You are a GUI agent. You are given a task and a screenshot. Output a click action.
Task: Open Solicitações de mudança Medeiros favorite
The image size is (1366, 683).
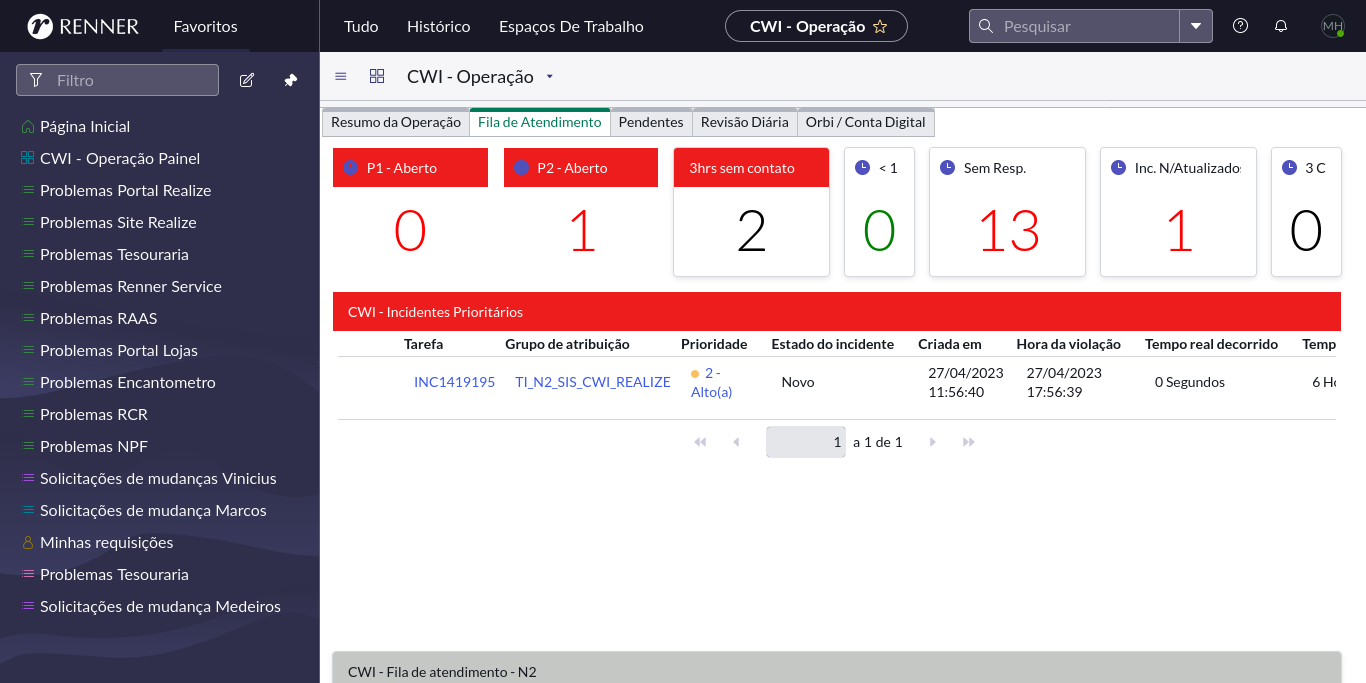[x=160, y=606]
